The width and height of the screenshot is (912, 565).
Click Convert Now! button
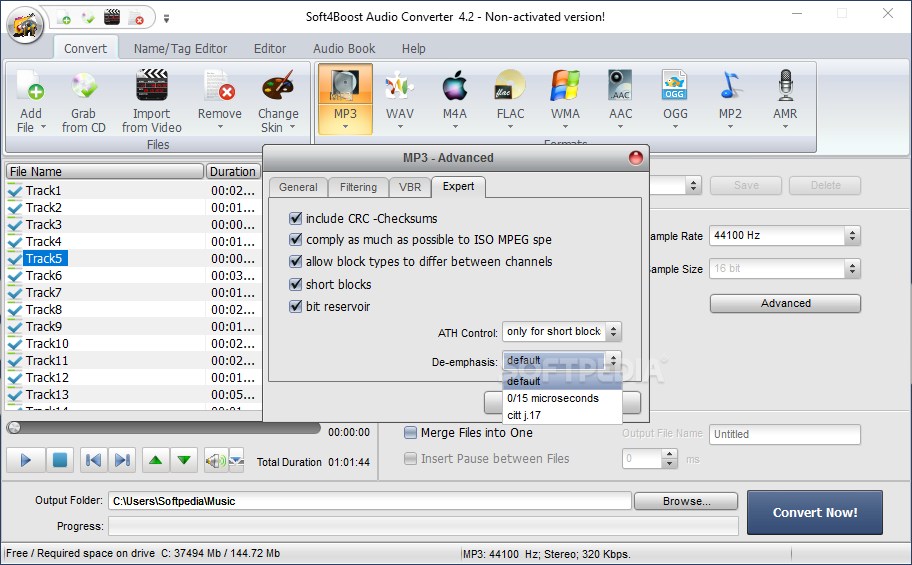coord(815,512)
